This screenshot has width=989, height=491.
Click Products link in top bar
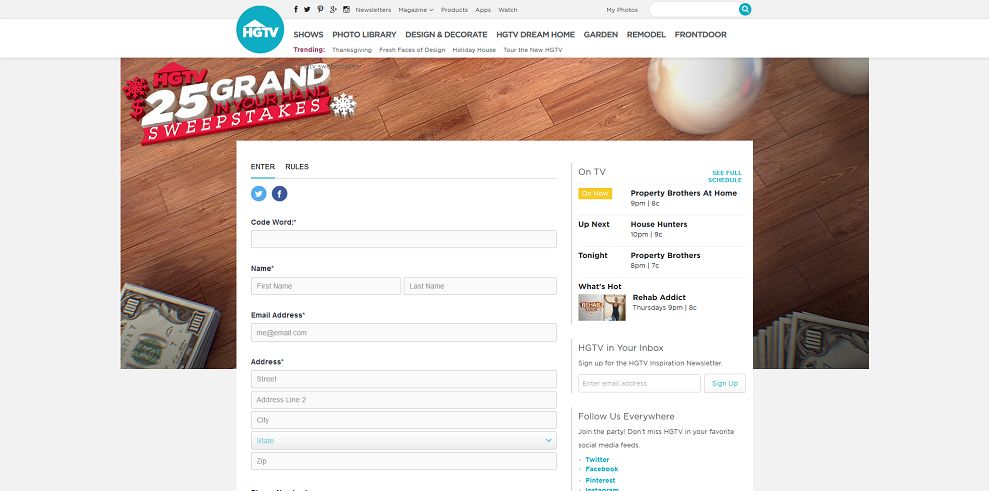coord(454,10)
